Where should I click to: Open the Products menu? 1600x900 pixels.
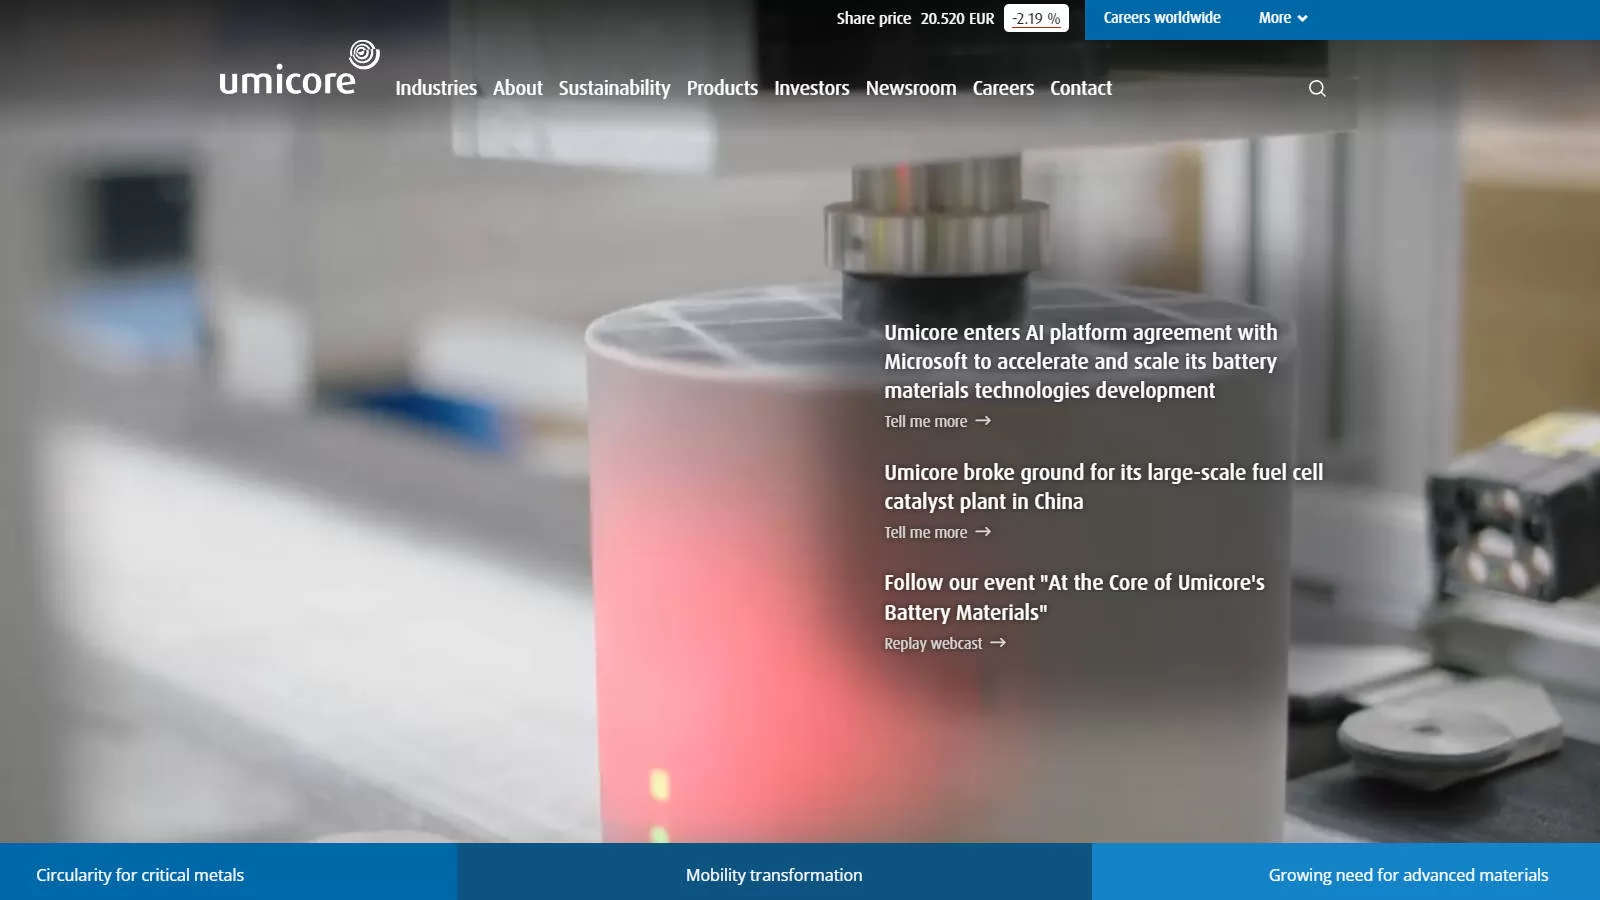click(x=722, y=88)
